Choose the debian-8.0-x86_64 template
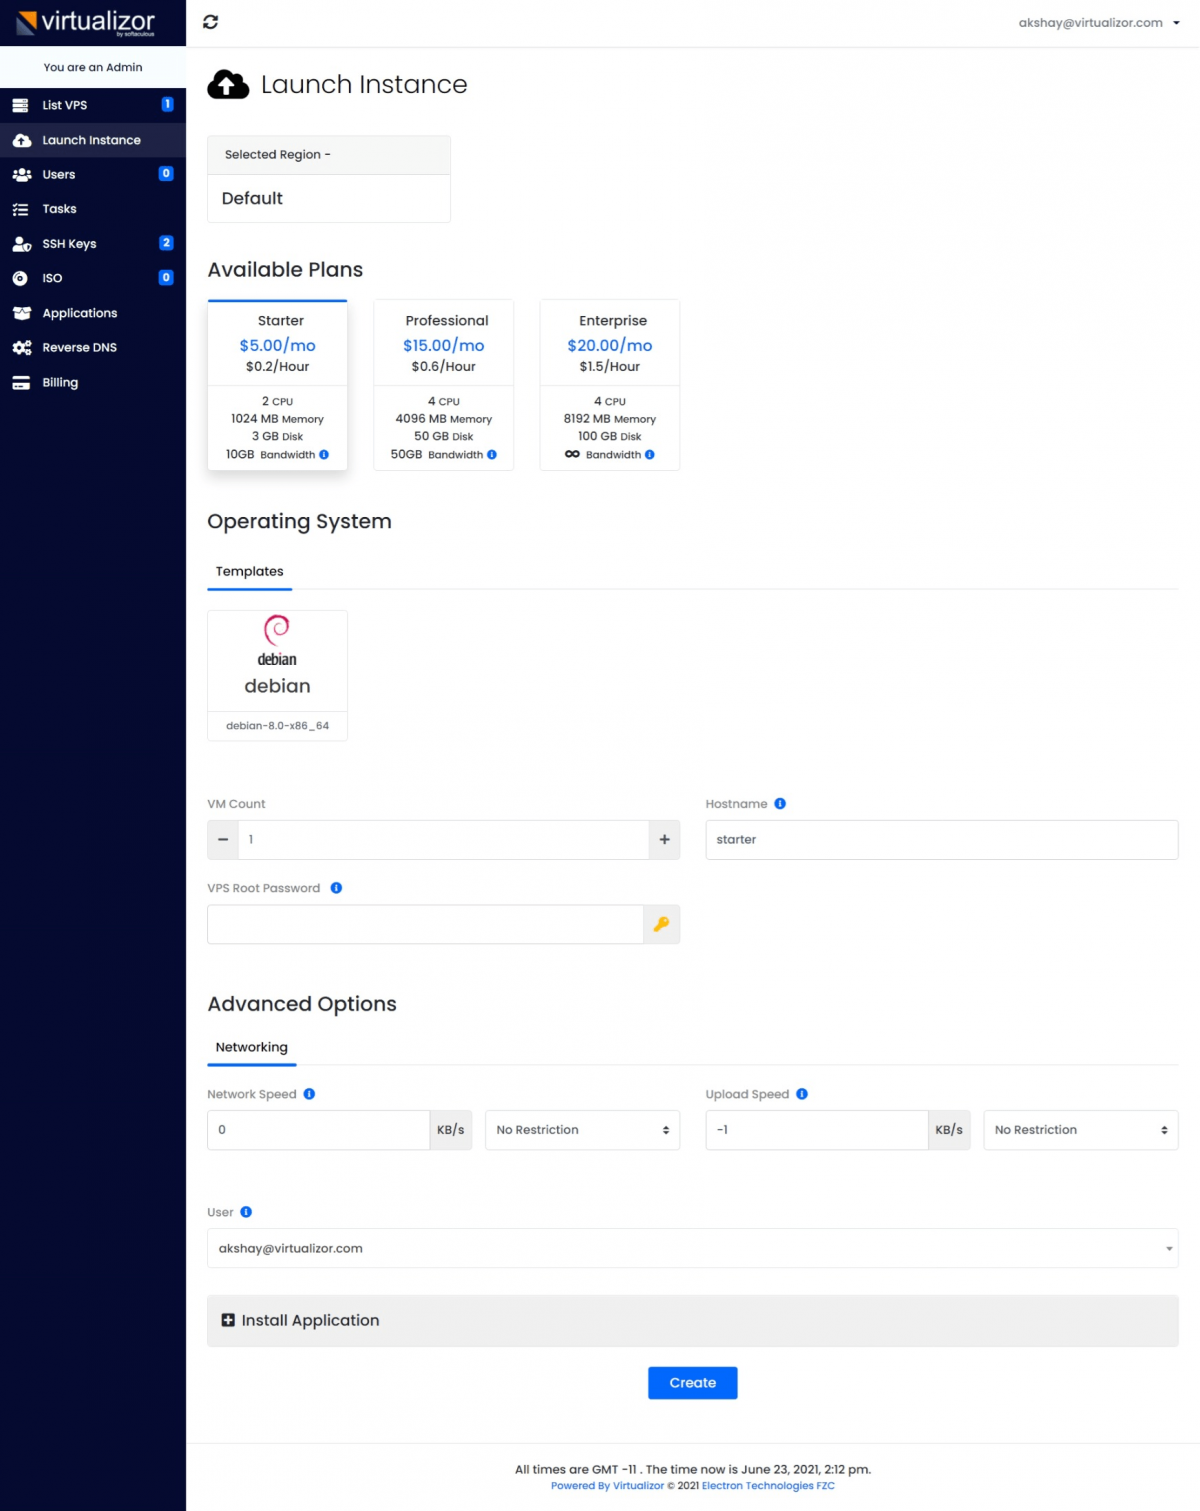The height and width of the screenshot is (1511, 1200). 277,725
